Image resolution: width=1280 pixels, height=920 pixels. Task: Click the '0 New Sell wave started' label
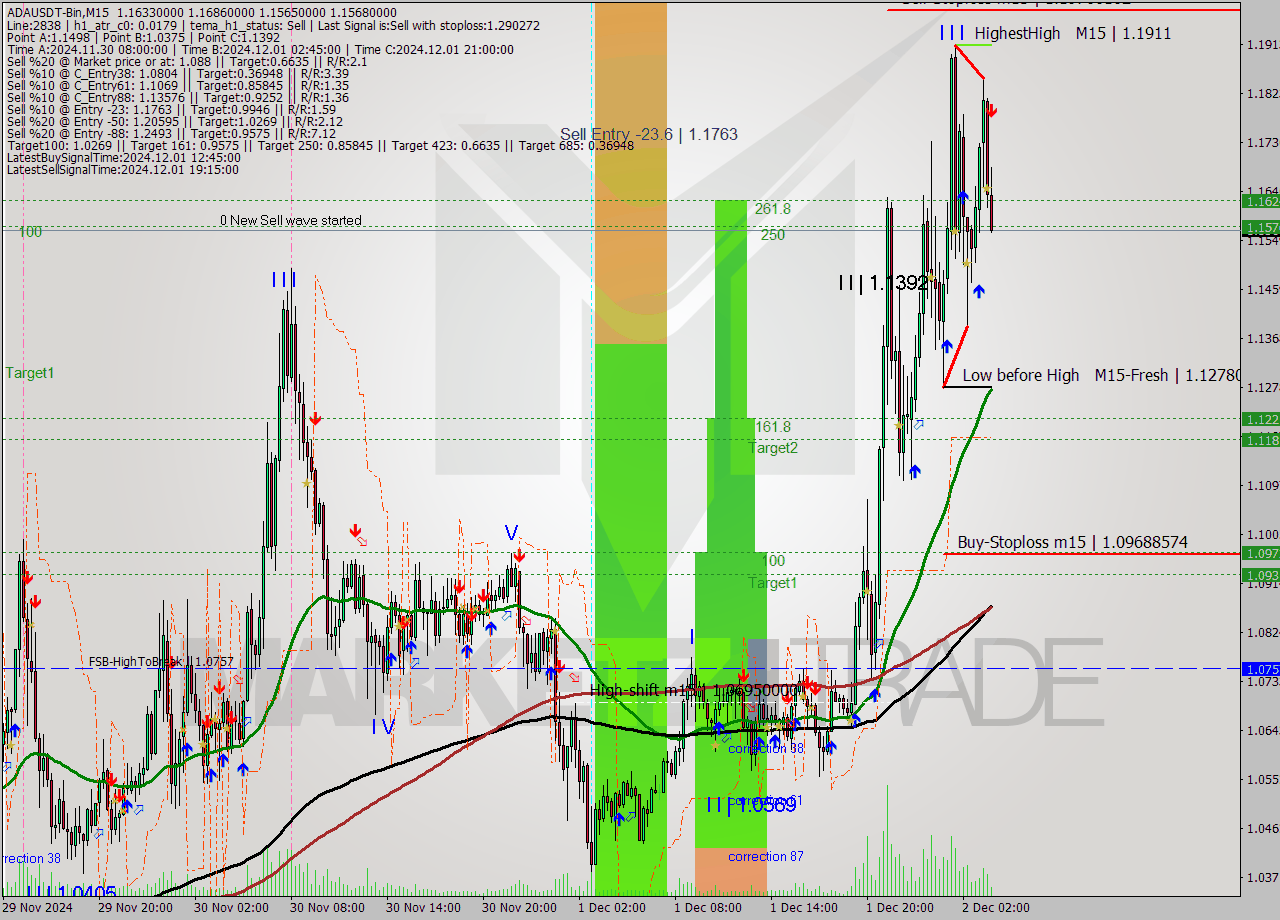point(291,220)
